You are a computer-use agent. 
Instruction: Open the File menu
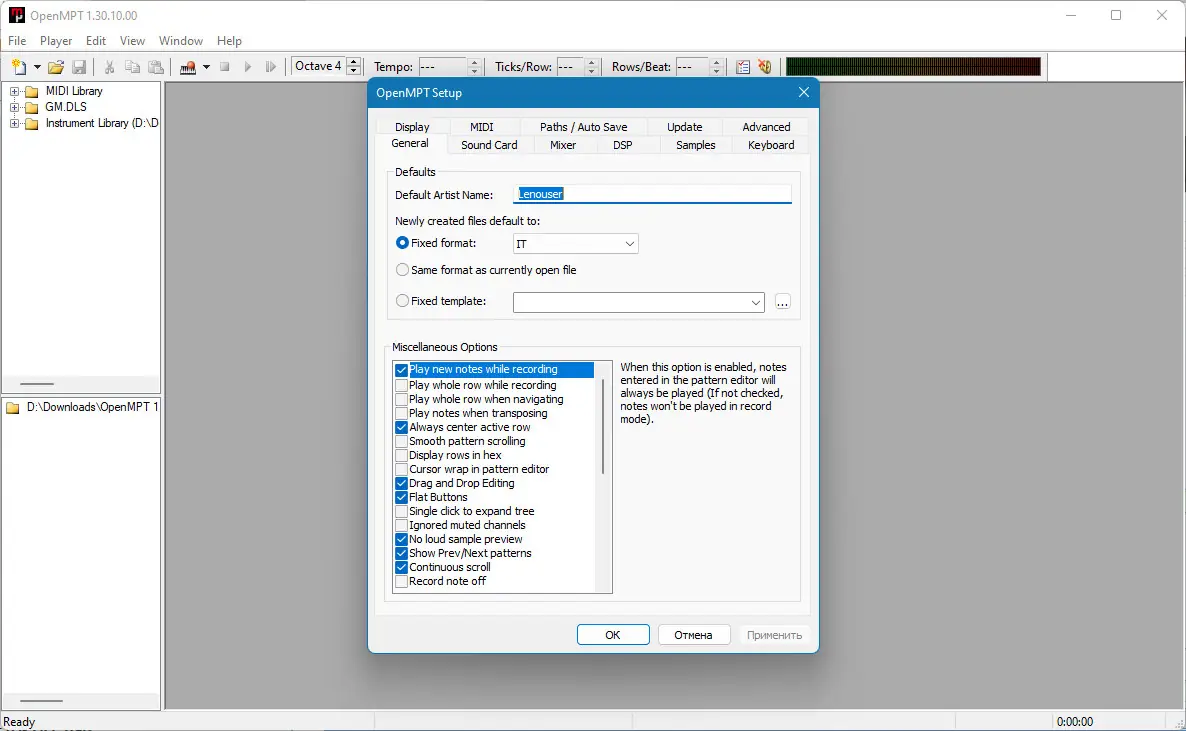pyautogui.click(x=17, y=41)
